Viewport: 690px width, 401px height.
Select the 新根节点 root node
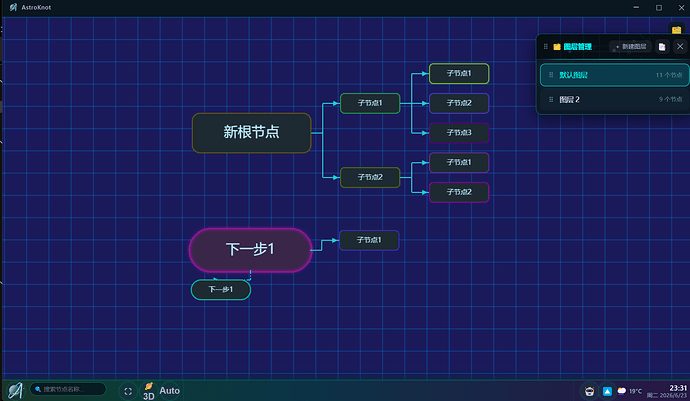pos(251,133)
